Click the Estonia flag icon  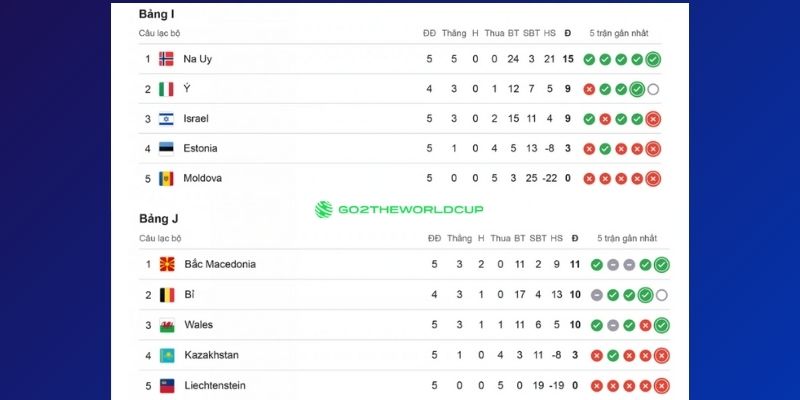pos(166,149)
